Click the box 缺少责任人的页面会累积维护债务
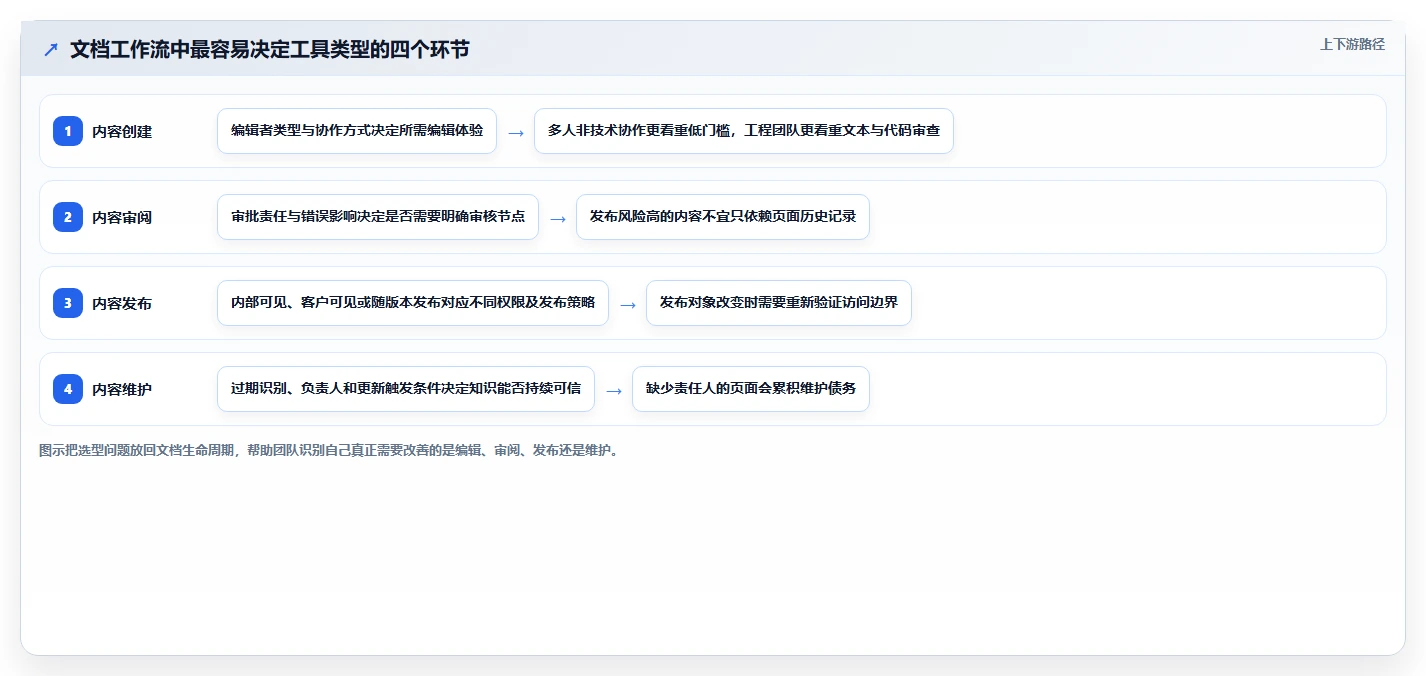Image resolution: width=1426 pixels, height=676 pixels. coord(751,389)
